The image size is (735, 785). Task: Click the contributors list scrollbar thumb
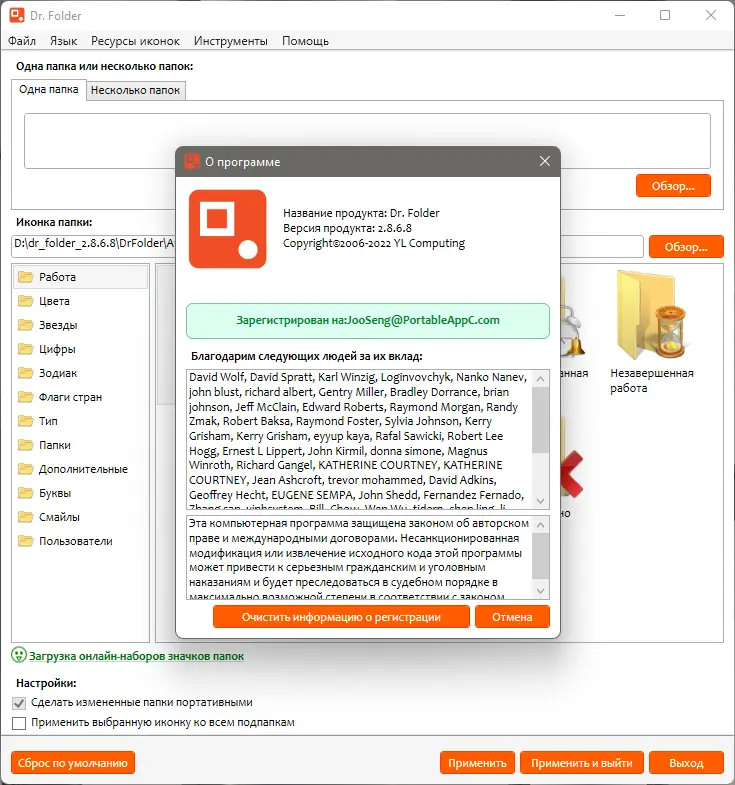coord(540,420)
